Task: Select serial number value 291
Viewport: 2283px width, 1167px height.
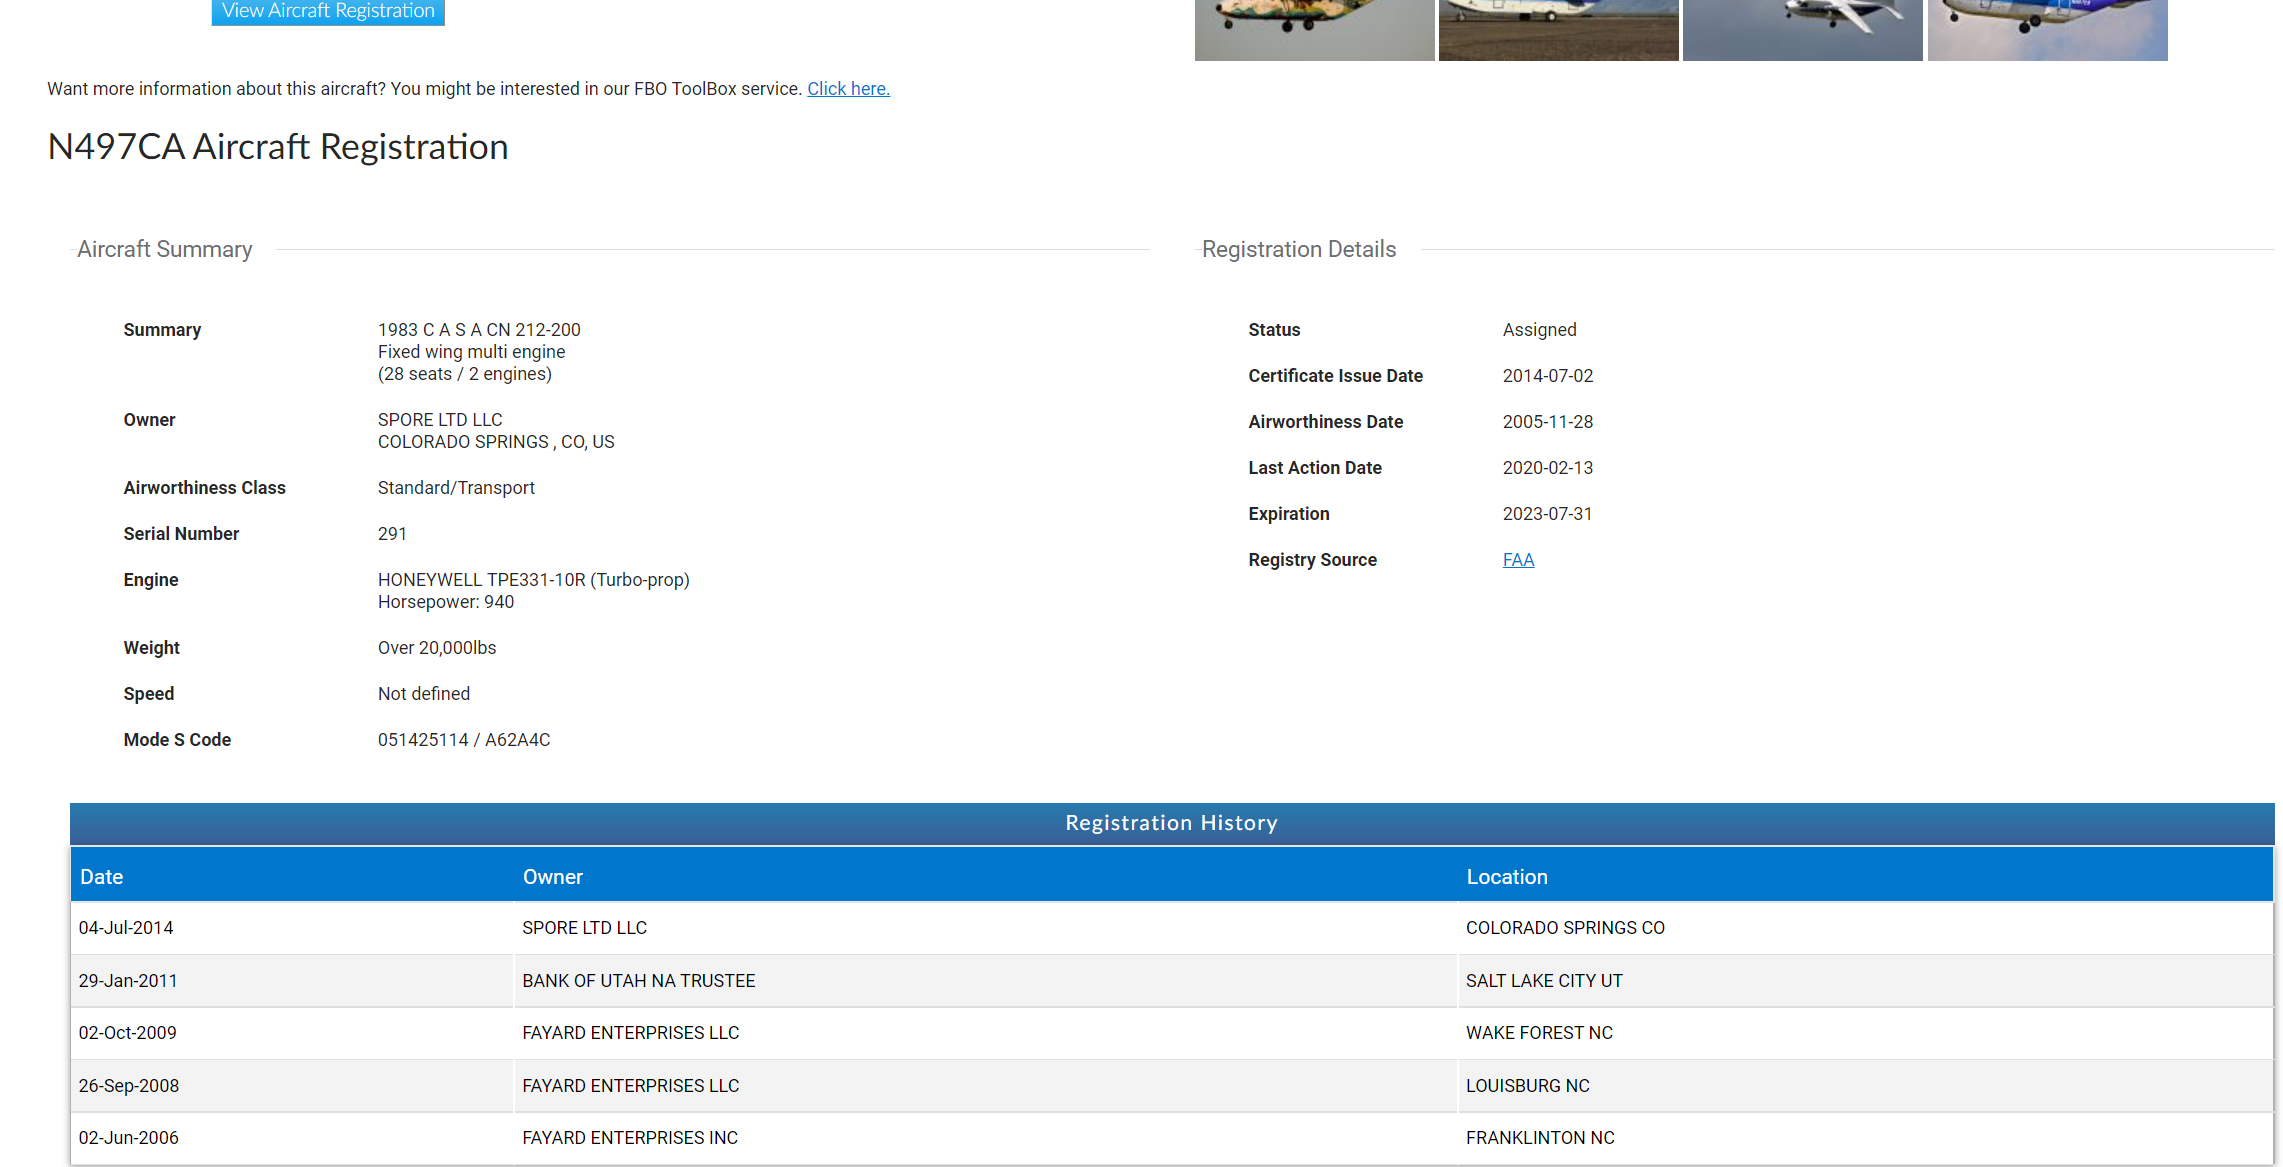Action: 392,534
